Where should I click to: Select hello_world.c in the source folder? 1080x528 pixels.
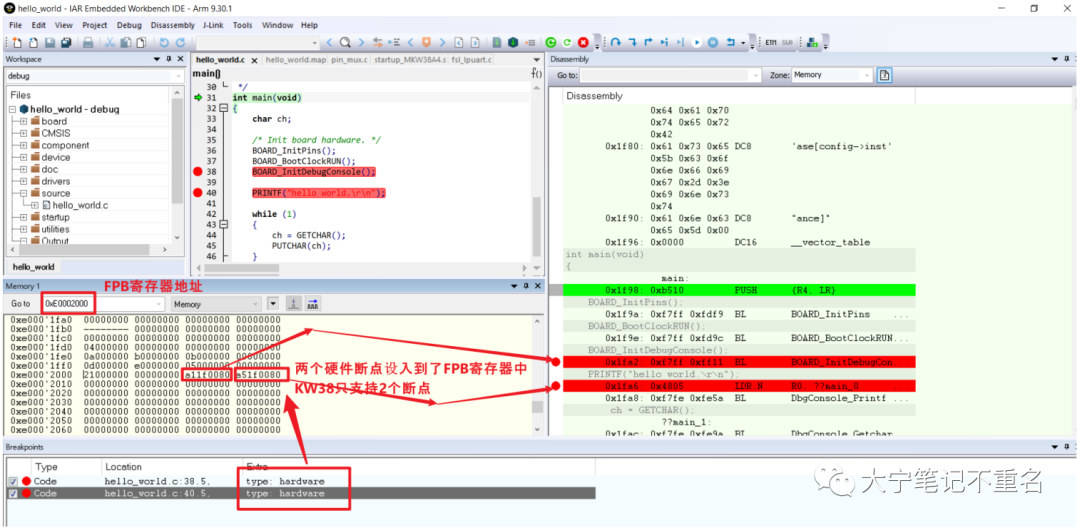80,205
